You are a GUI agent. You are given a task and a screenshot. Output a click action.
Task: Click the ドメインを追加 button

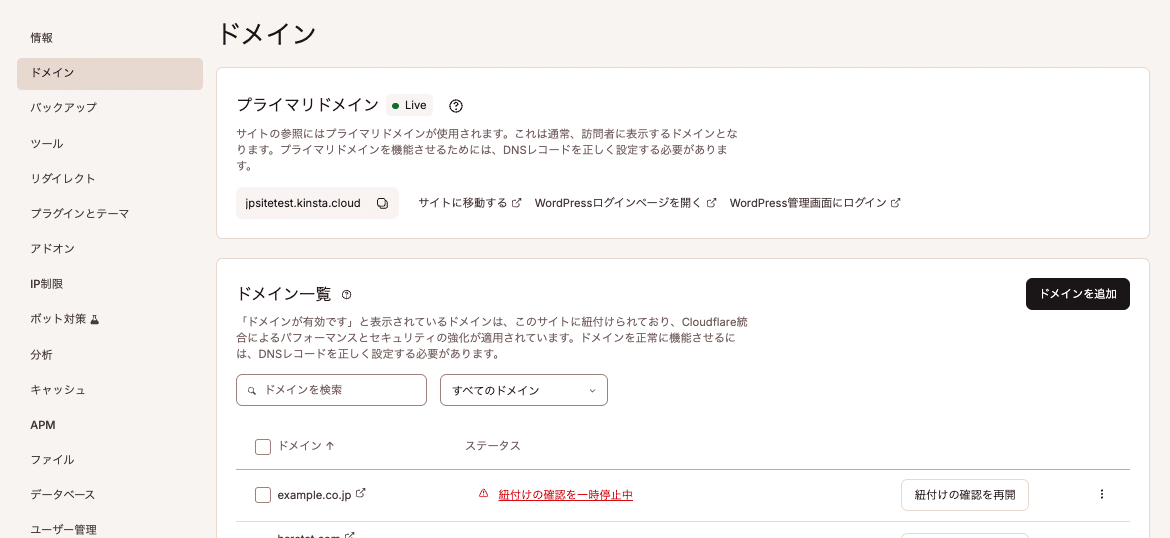1077,294
